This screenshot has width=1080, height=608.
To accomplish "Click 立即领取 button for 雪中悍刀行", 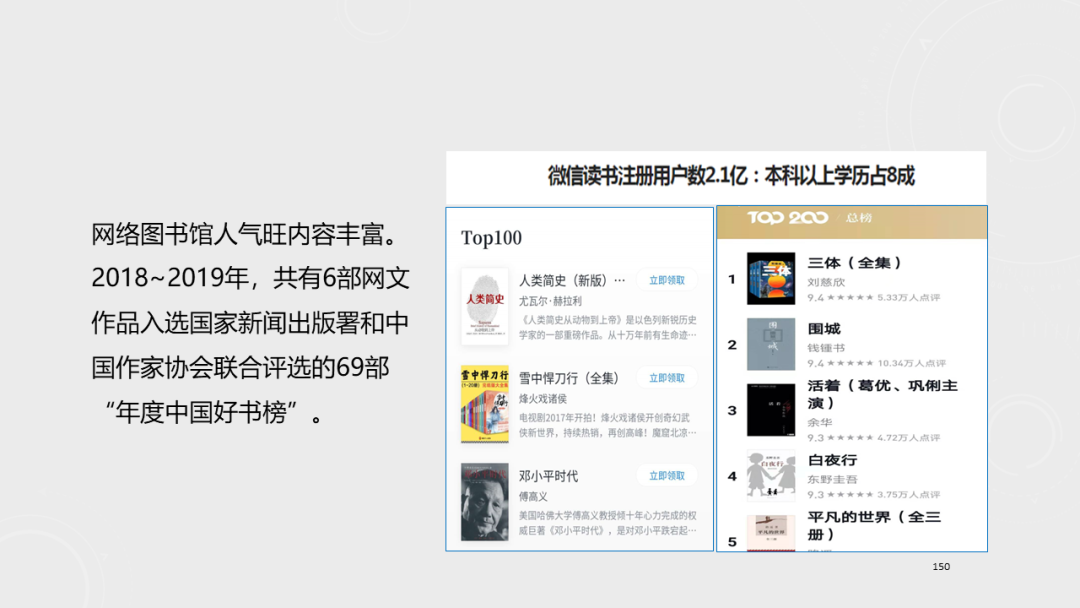I will tap(667, 378).
